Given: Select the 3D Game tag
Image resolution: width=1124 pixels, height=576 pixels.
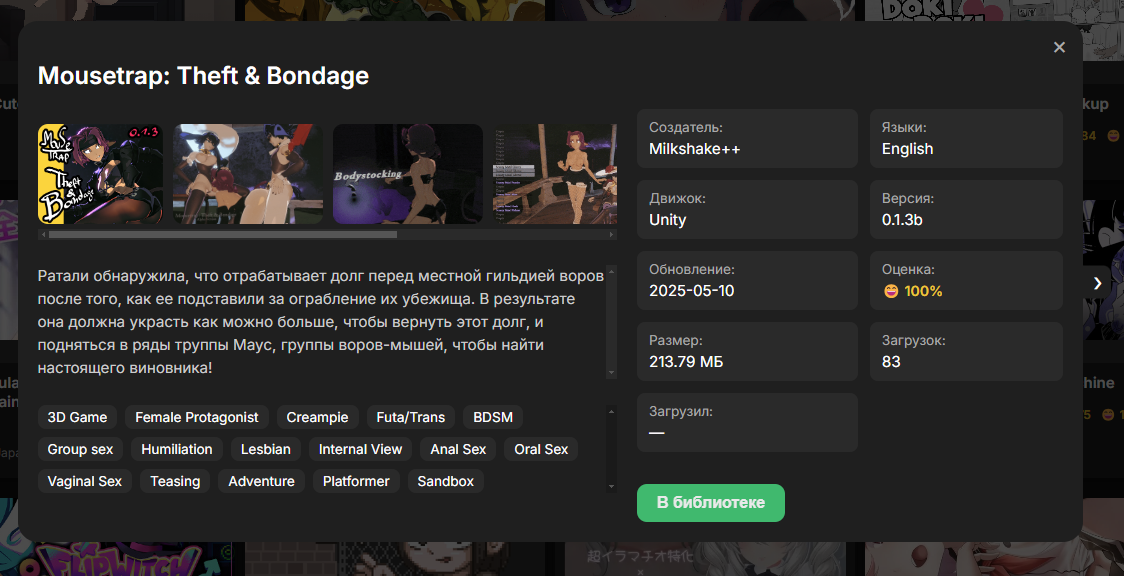Looking at the screenshot, I should [77, 417].
